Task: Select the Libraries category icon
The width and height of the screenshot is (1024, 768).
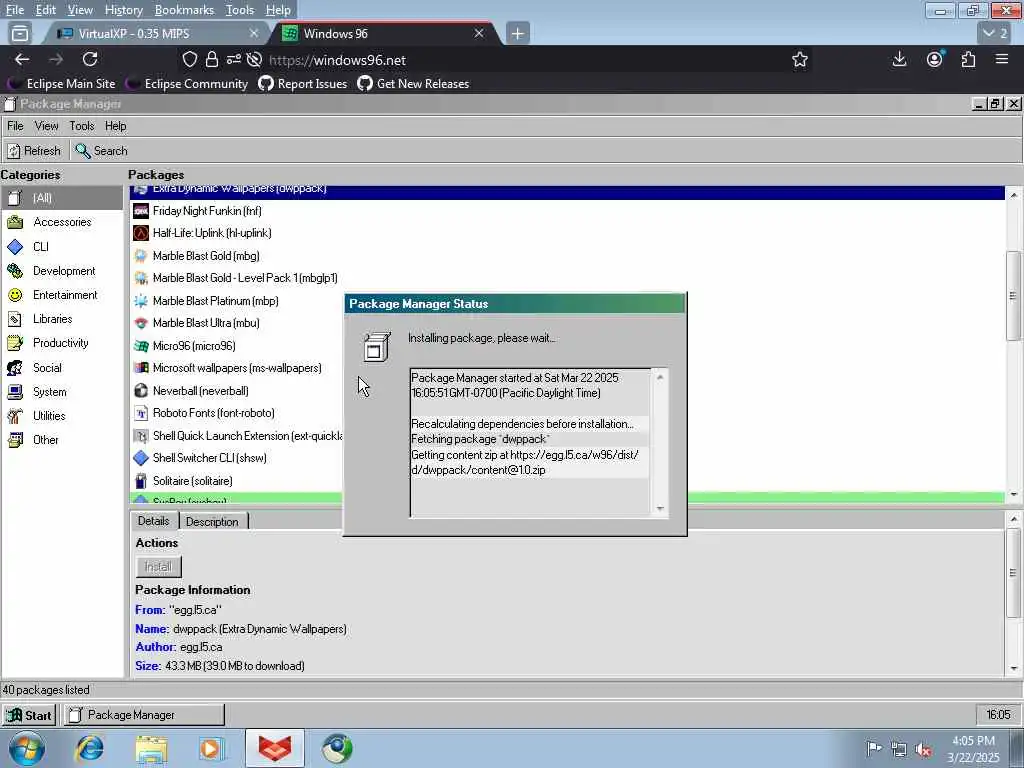Action: [15, 319]
